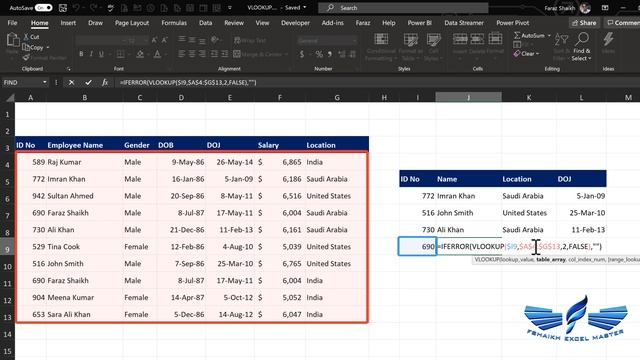The height and width of the screenshot is (360, 640).
Task: Customize Quick Access Toolbar dropdown arrow
Action: click(x=230, y=8)
